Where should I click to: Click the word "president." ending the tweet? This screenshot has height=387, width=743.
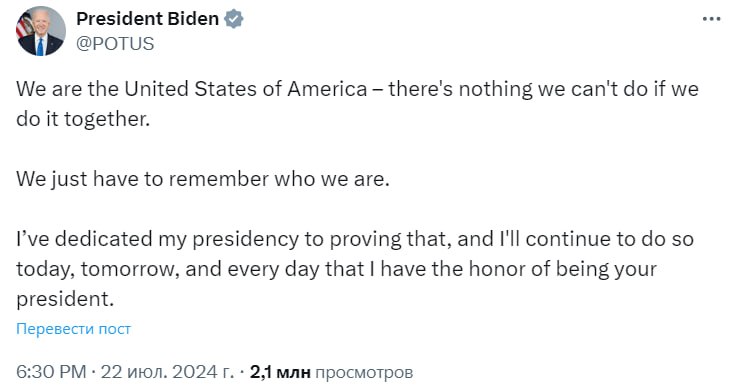click(65, 299)
